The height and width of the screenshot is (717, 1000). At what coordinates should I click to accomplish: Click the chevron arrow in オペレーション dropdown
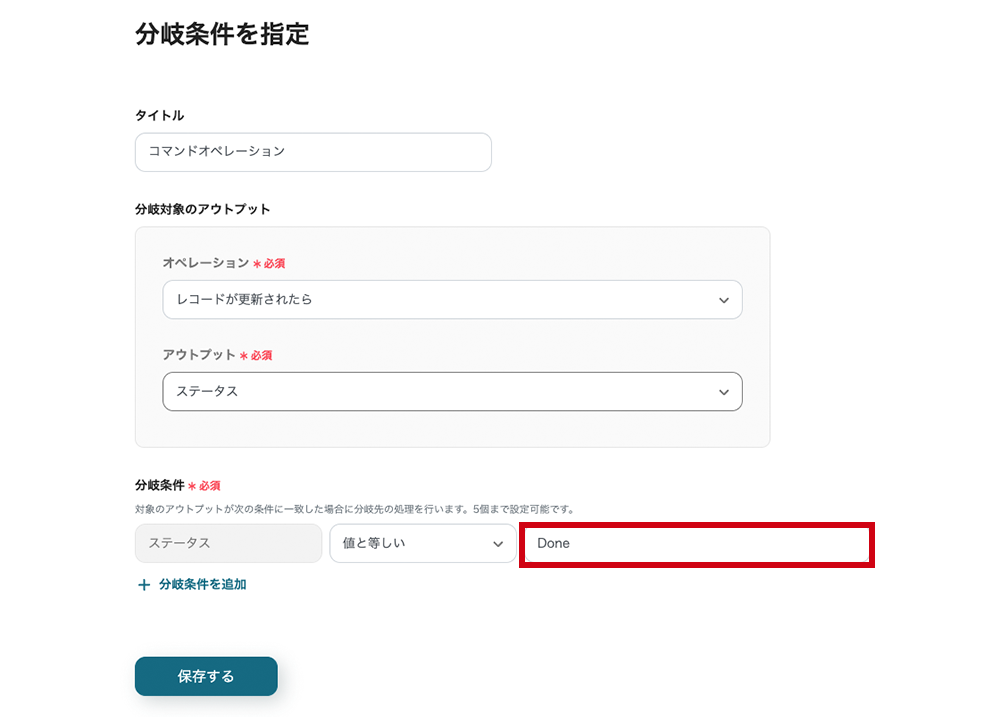(x=724, y=300)
